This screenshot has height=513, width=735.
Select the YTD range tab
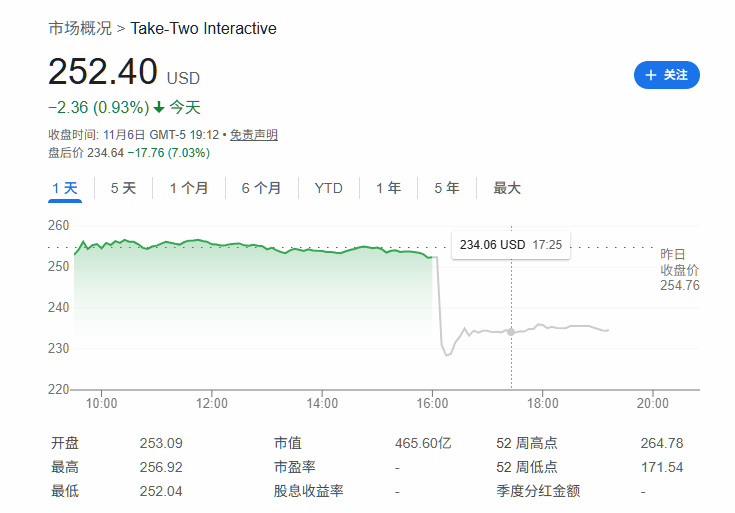click(x=328, y=188)
